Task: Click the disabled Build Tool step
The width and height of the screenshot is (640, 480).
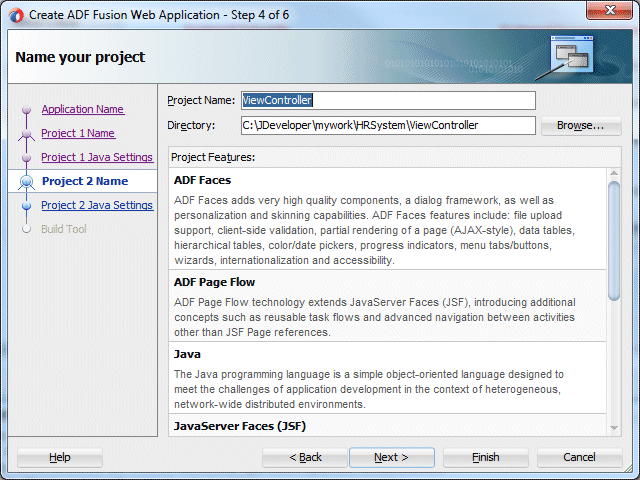Action: tap(64, 229)
